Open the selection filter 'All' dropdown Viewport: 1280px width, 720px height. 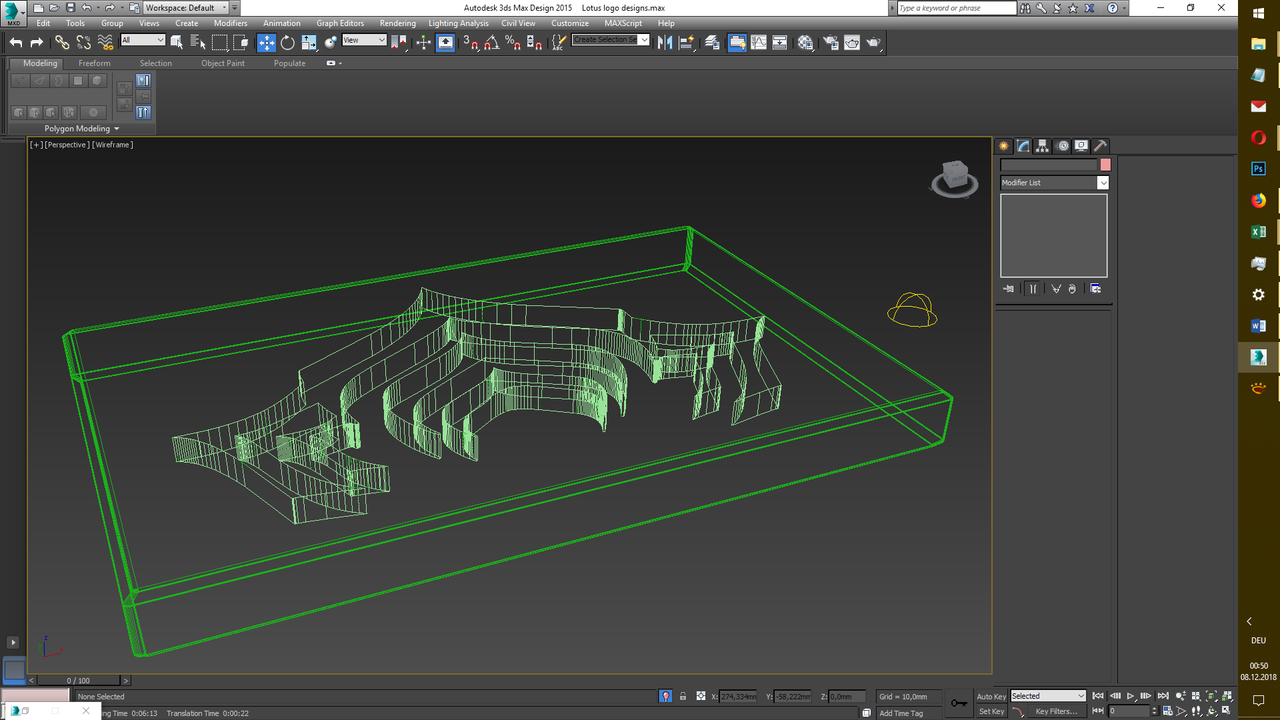[143, 40]
